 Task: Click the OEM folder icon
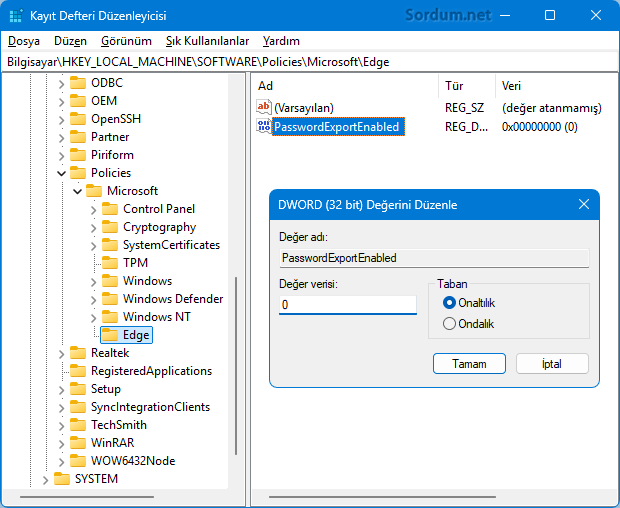tap(78, 101)
